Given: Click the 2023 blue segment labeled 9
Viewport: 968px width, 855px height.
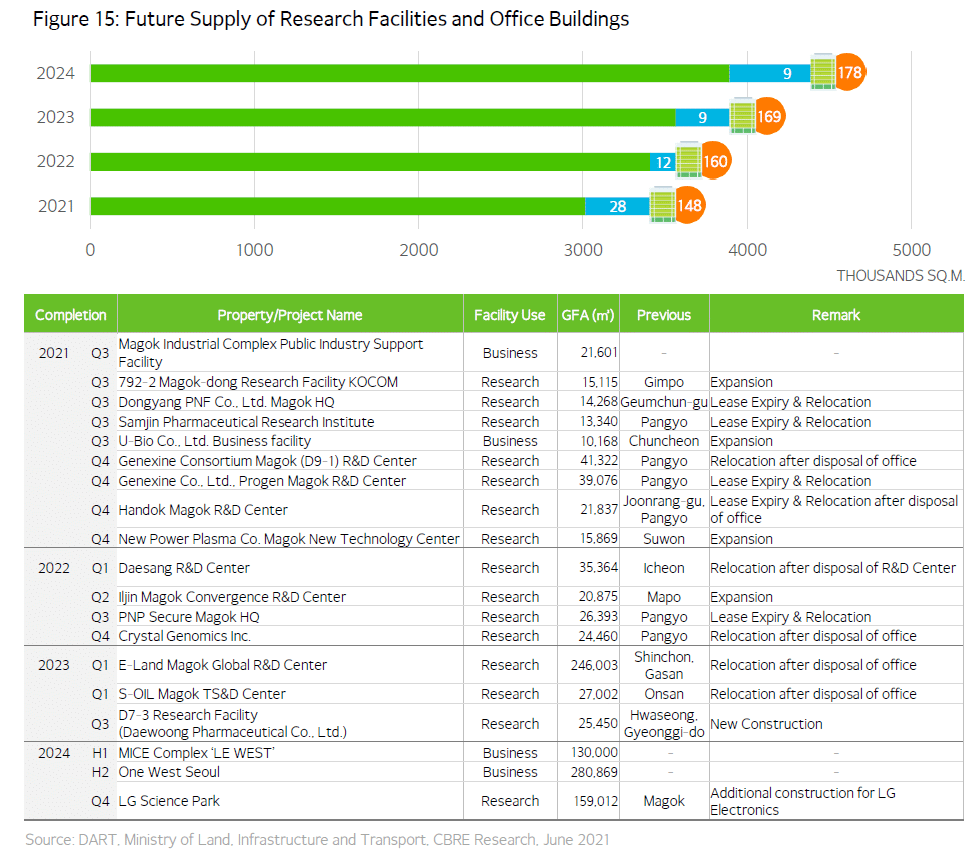Looking at the screenshot, I should click(703, 117).
